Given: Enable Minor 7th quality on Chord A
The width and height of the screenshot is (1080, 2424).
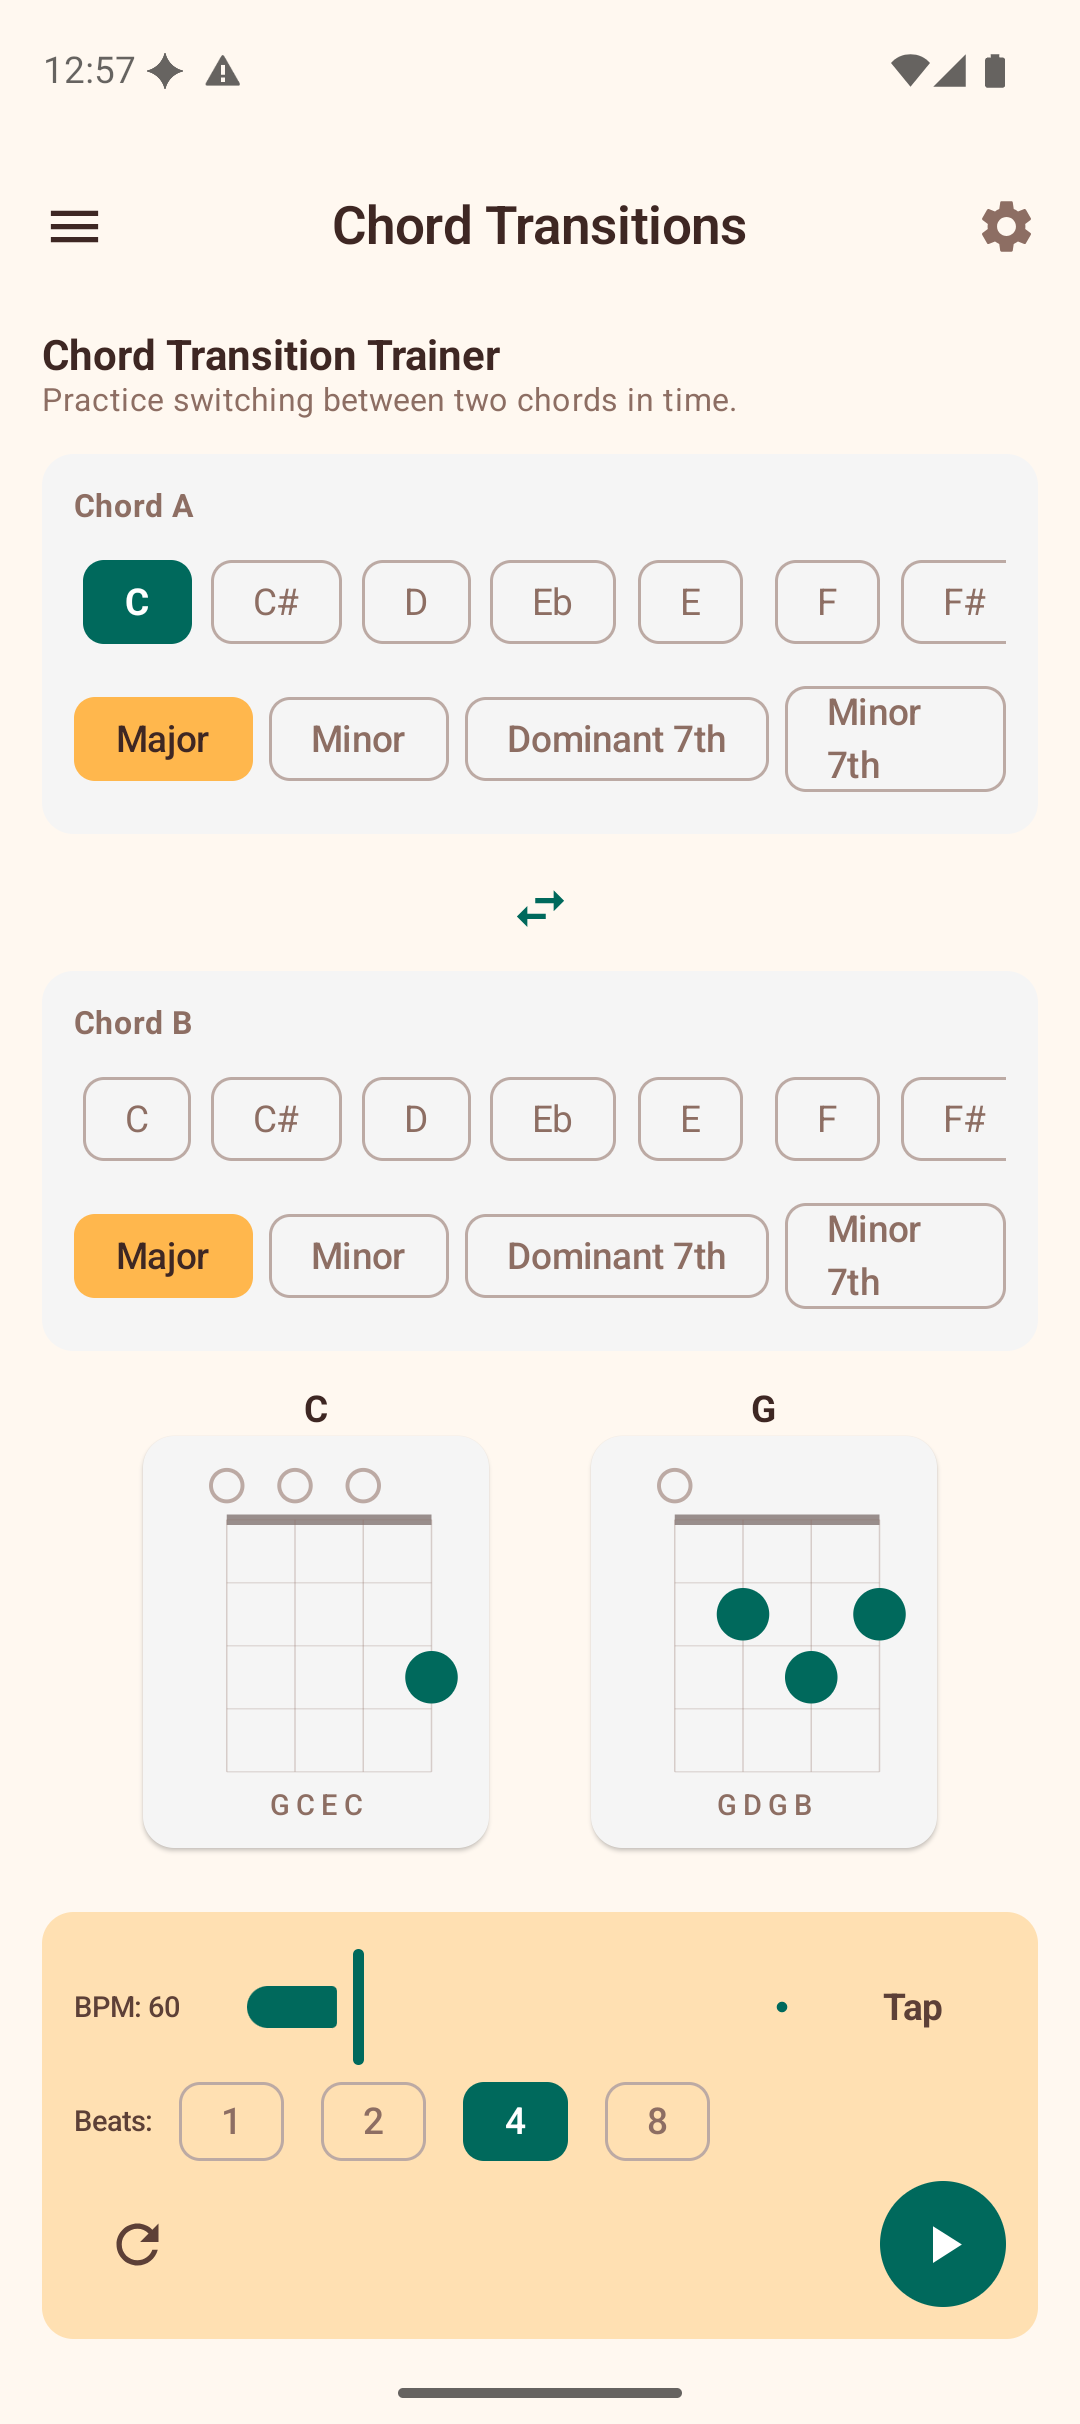Looking at the screenshot, I should [894, 739].
